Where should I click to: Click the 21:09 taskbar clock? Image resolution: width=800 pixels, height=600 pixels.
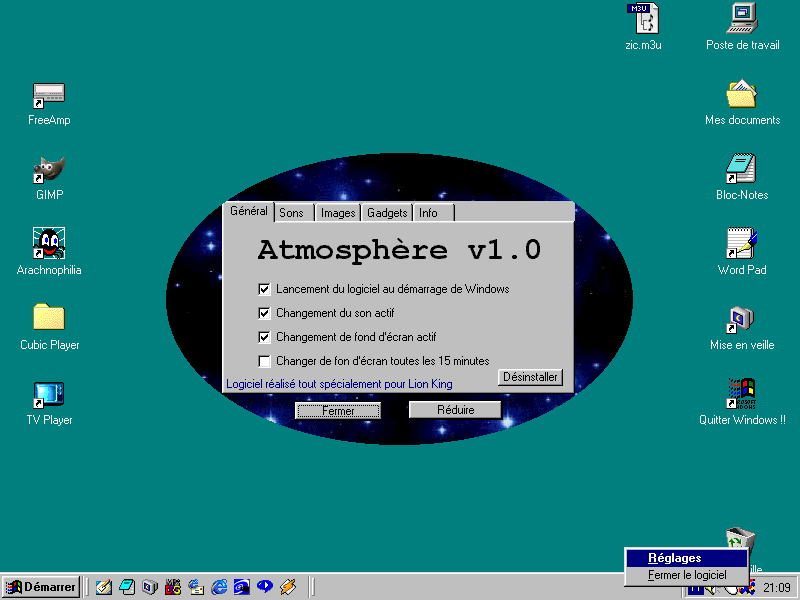pyautogui.click(x=777, y=588)
